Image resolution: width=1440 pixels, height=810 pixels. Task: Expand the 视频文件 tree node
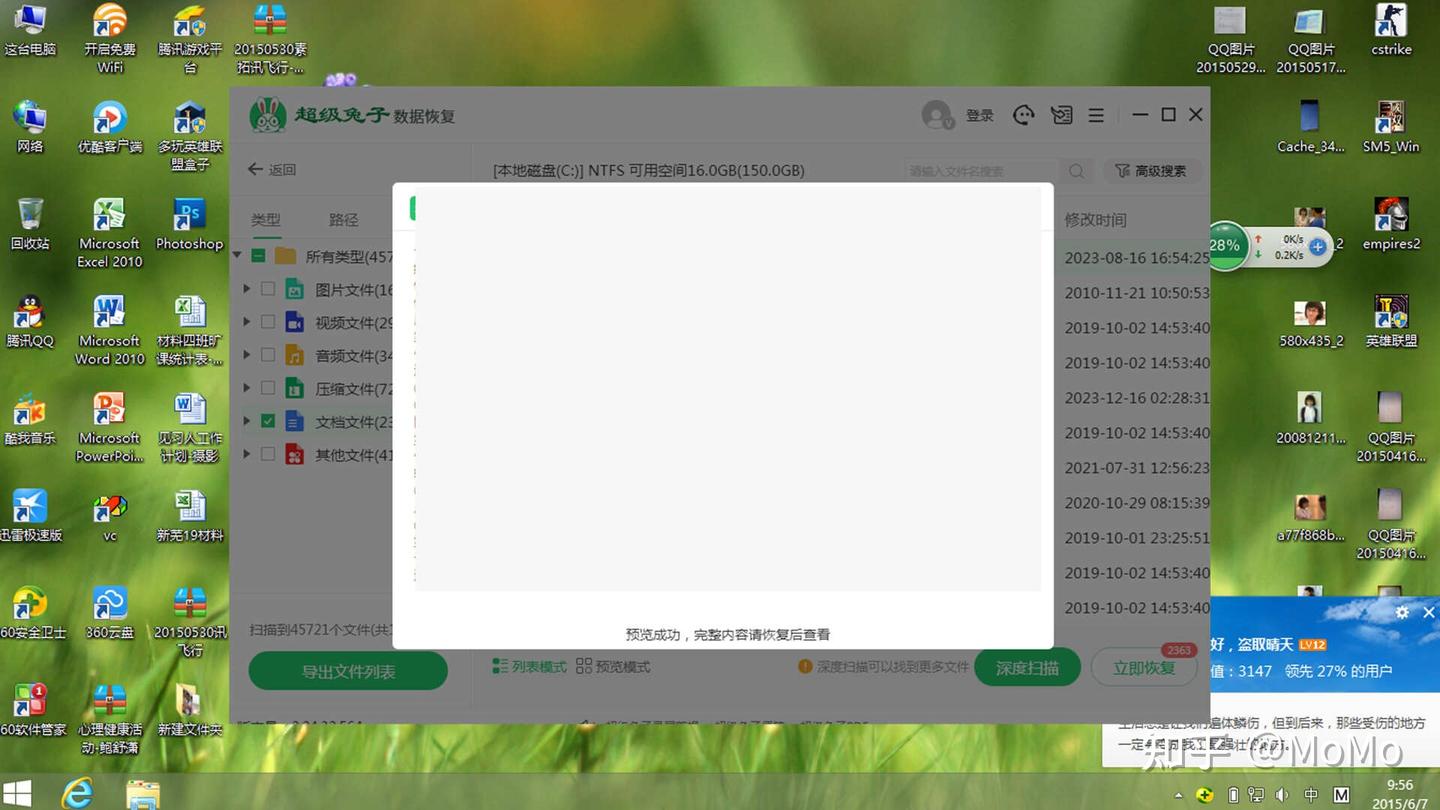coord(248,322)
